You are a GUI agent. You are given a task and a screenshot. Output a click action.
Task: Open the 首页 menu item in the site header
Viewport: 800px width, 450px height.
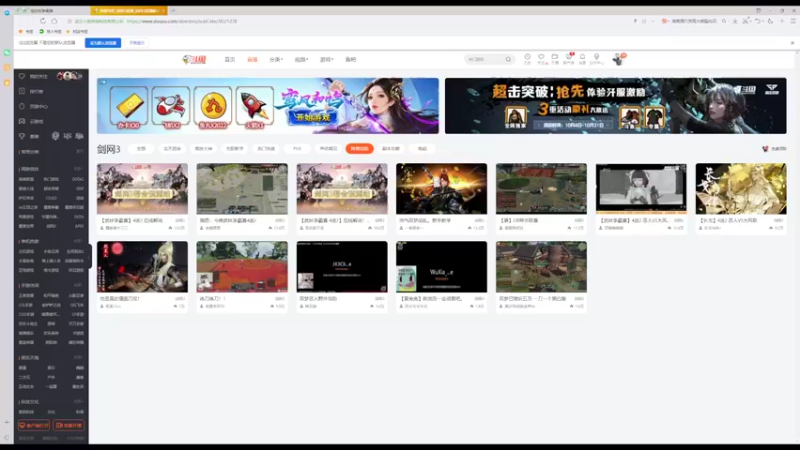click(x=230, y=60)
